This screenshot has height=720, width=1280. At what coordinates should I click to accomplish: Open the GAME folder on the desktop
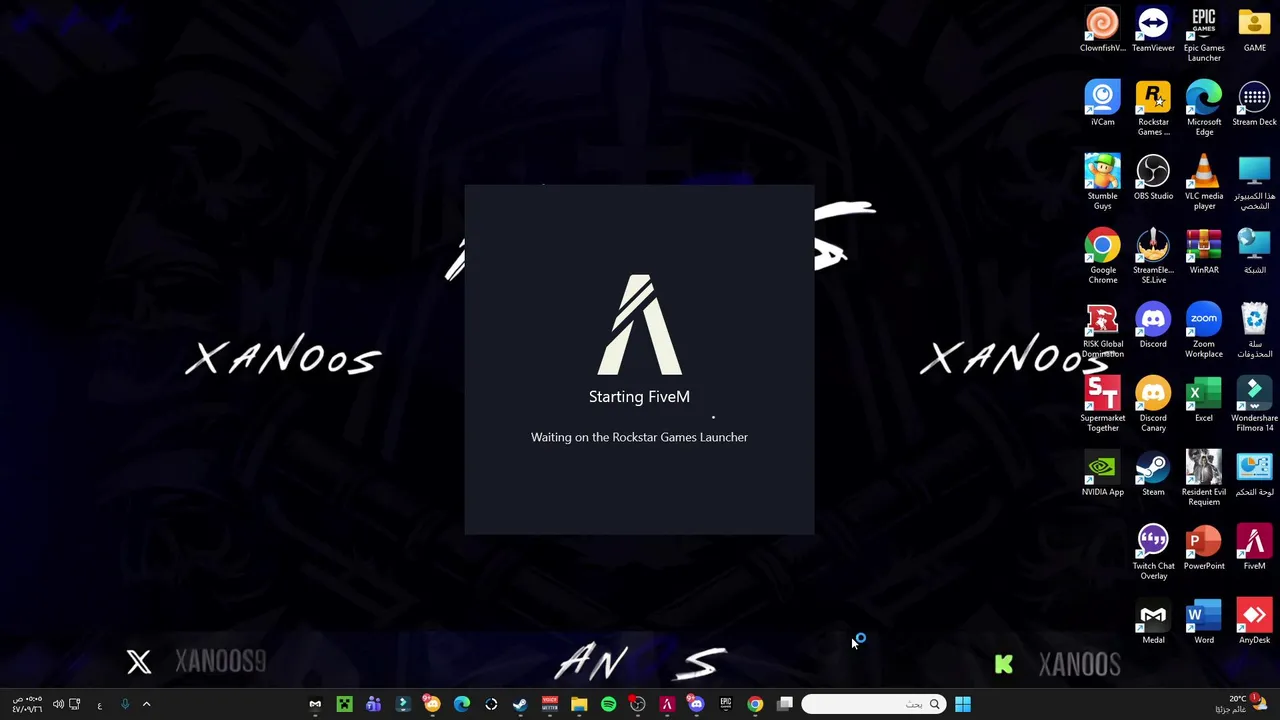(1254, 30)
